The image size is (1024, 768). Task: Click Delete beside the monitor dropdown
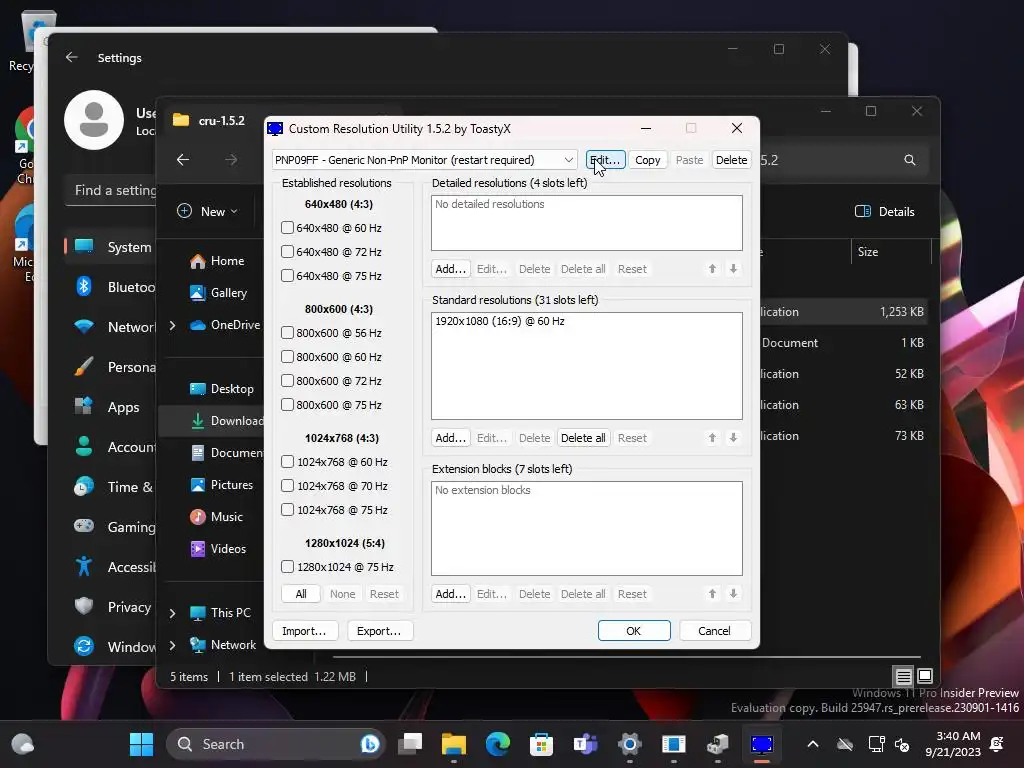tap(731, 160)
